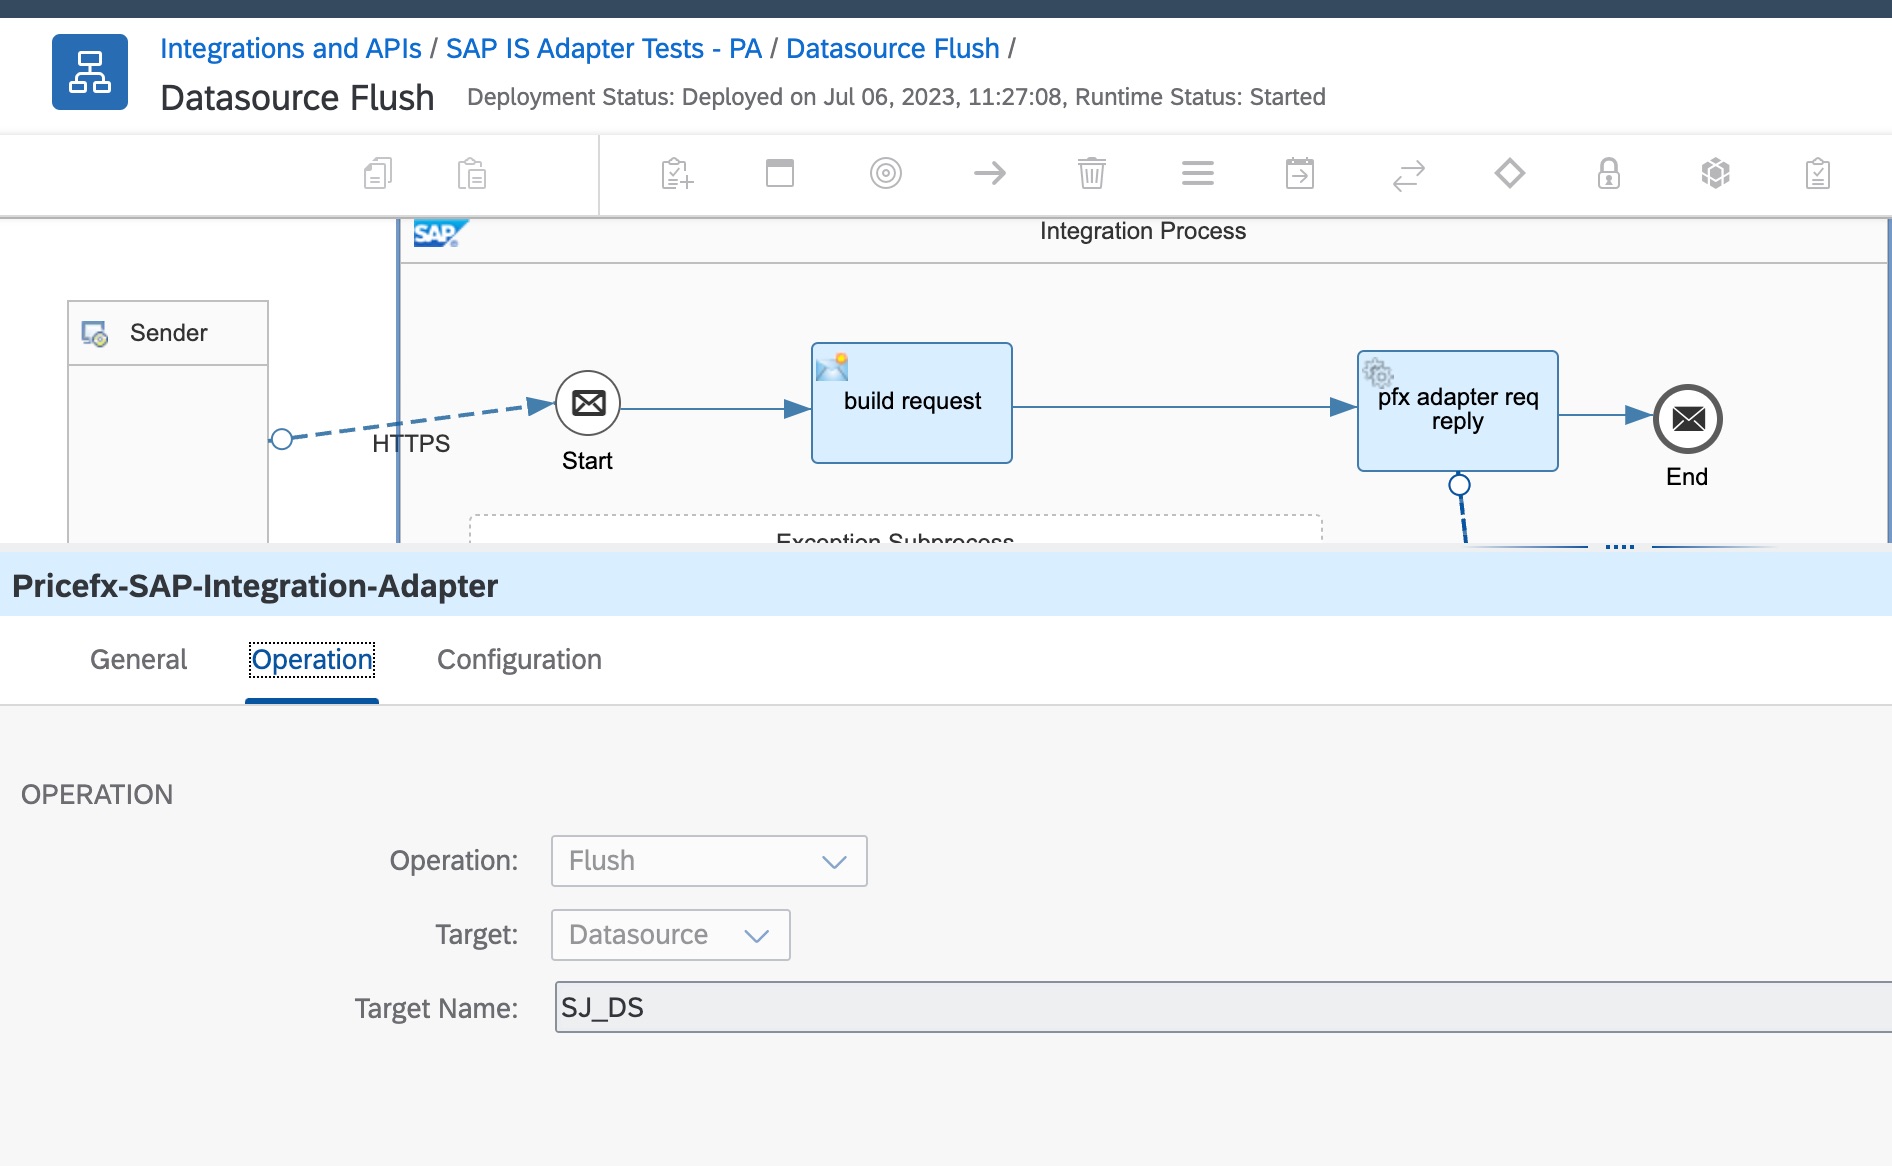Click the trash delete icon in the toolbar
The image size is (1892, 1166).
(x=1091, y=173)
